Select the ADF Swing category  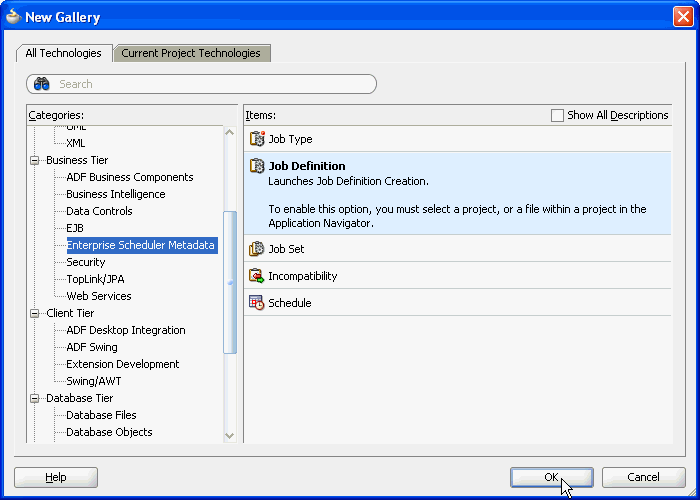[92, 347]
